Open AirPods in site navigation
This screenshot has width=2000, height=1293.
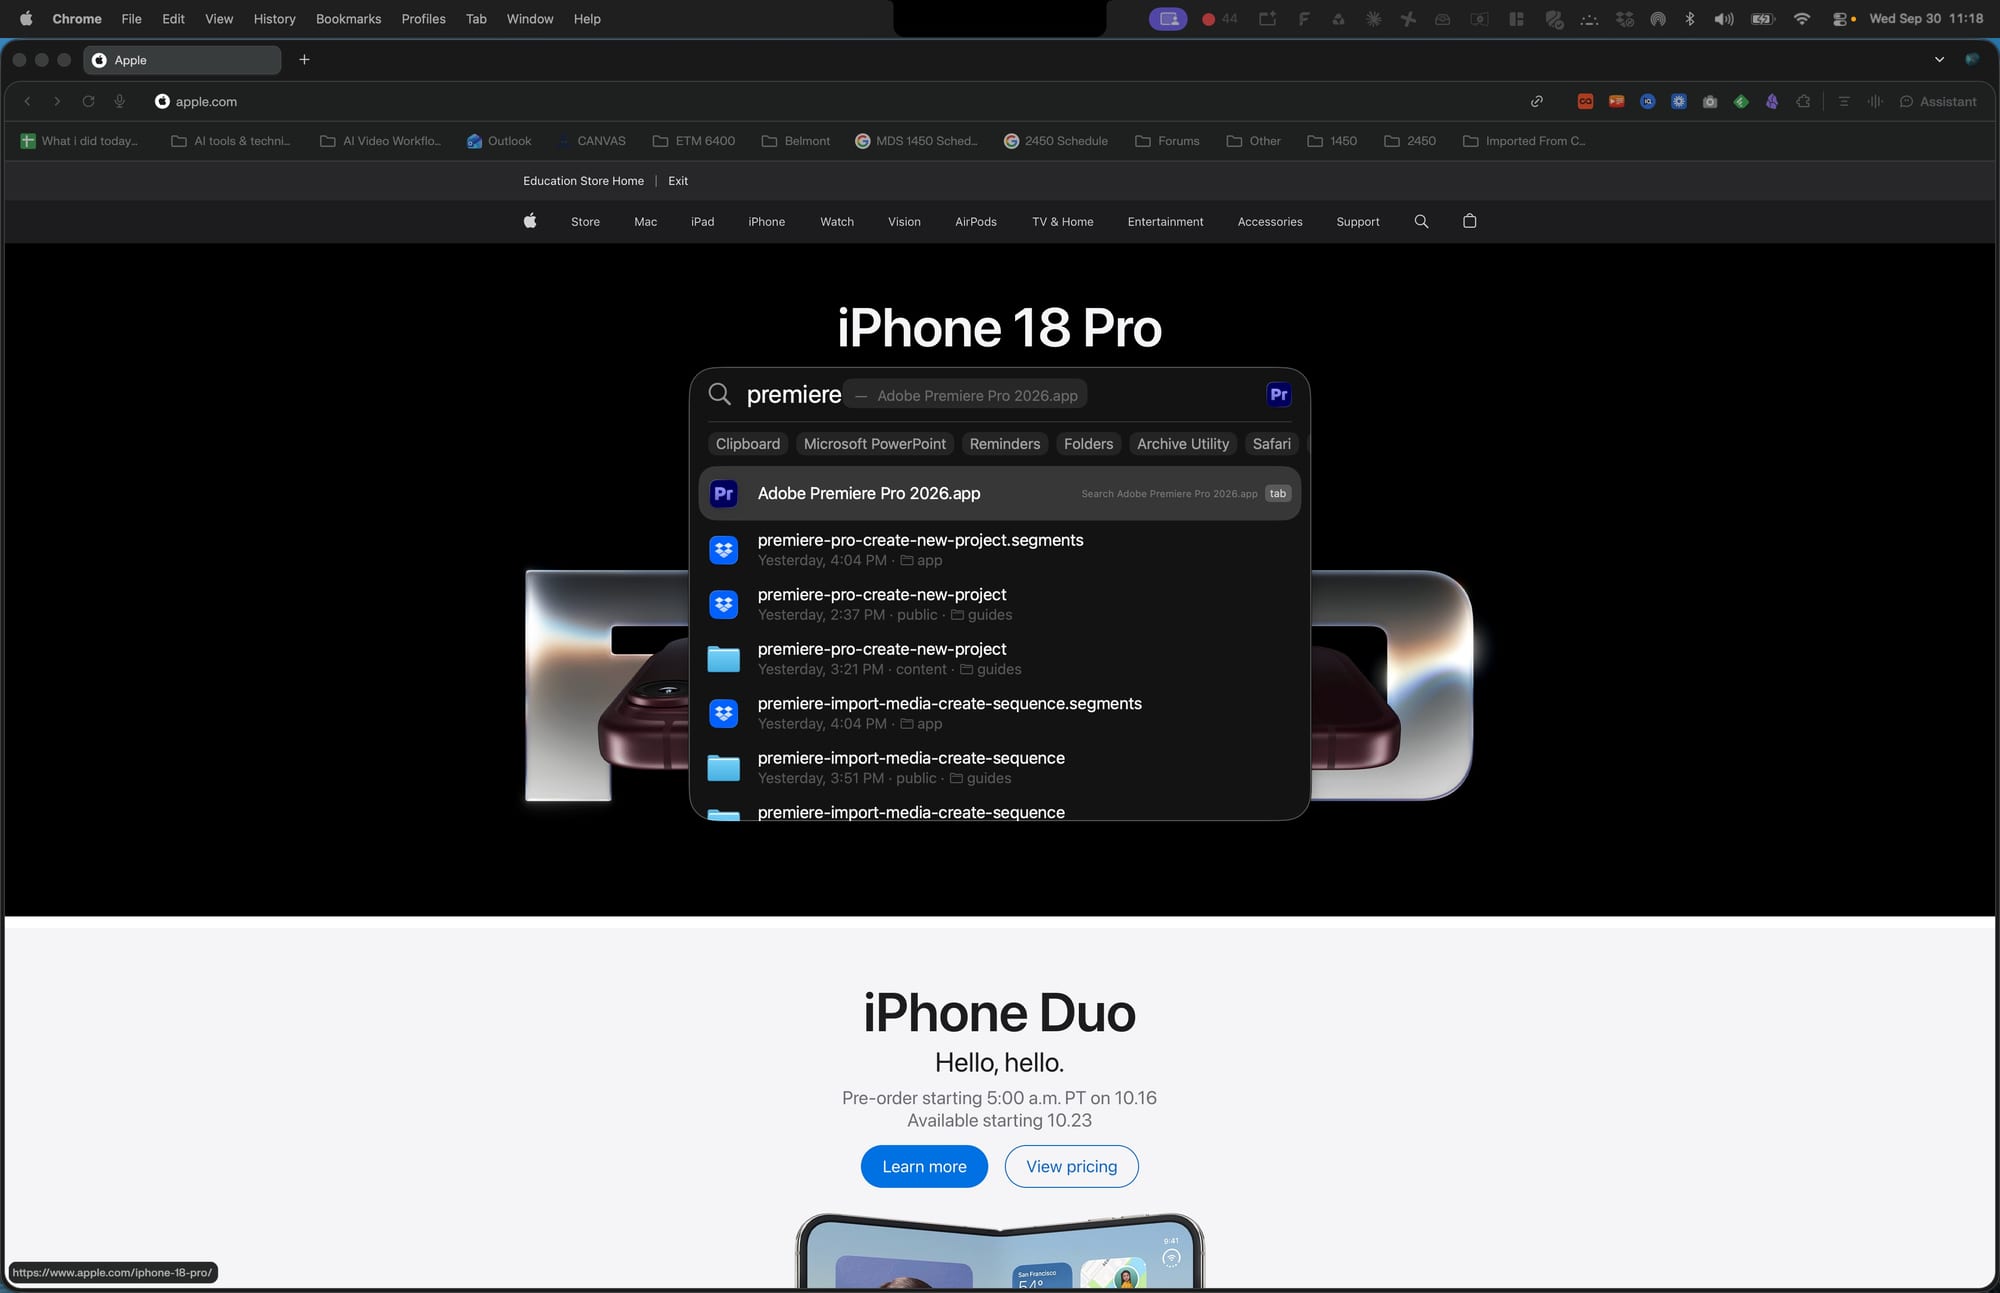click(975, 222)
